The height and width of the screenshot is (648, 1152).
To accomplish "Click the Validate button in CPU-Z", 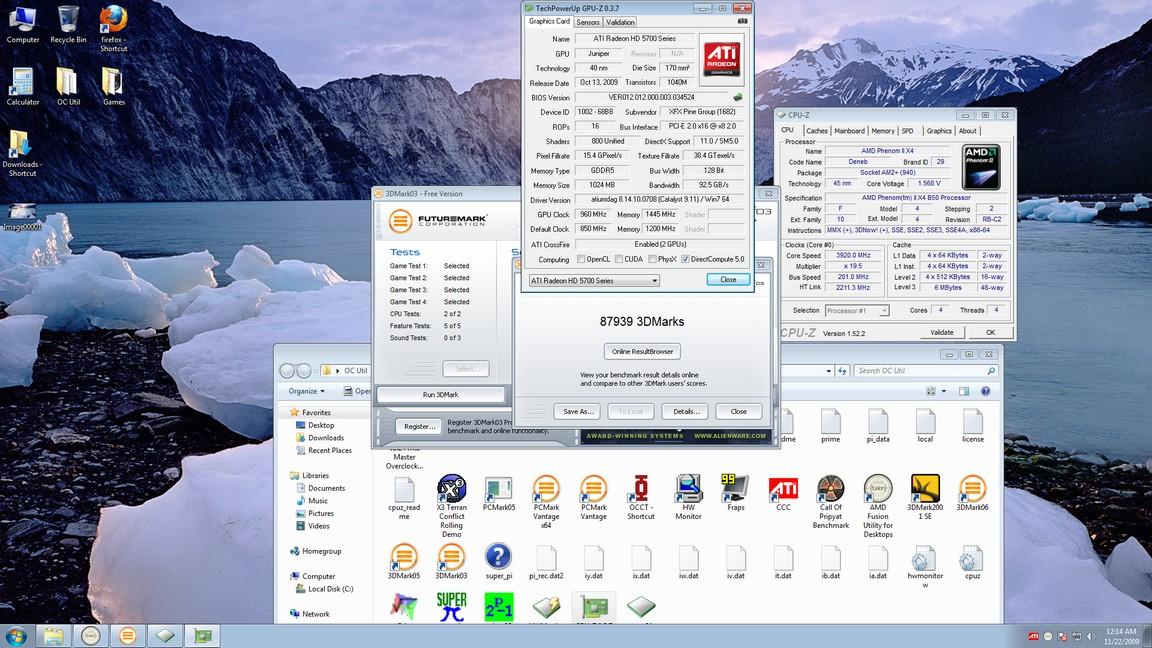I will click(x=942, y=332).
